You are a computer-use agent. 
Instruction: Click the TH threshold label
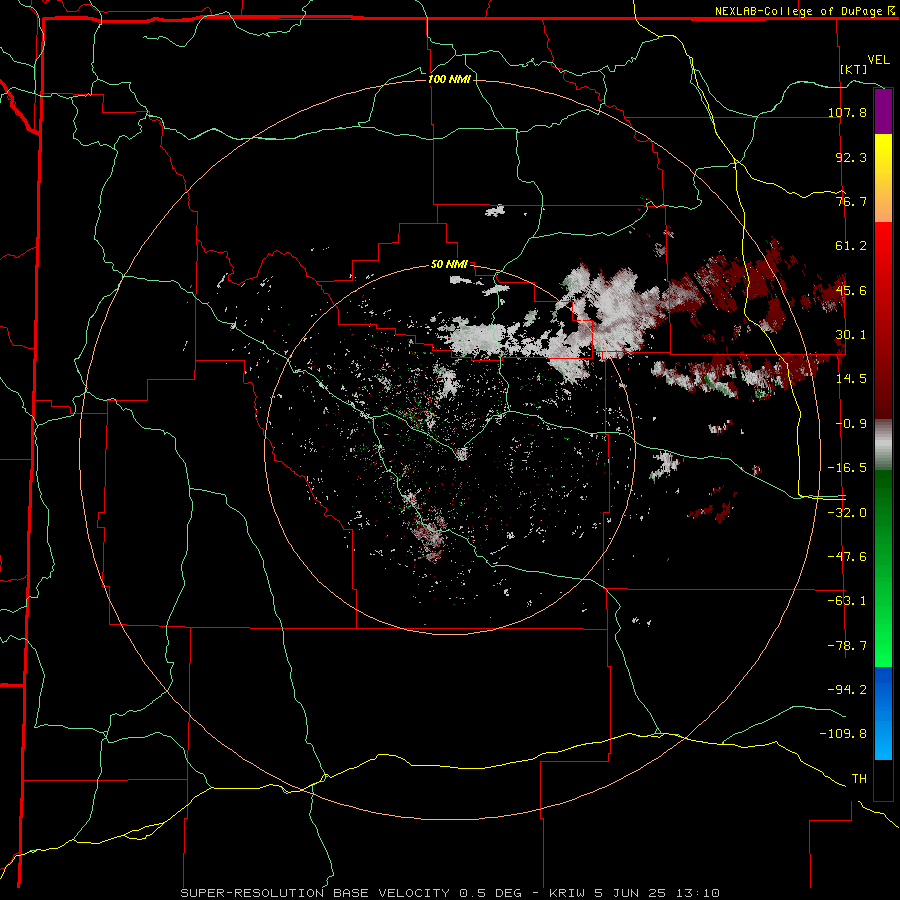pos(859,779)
